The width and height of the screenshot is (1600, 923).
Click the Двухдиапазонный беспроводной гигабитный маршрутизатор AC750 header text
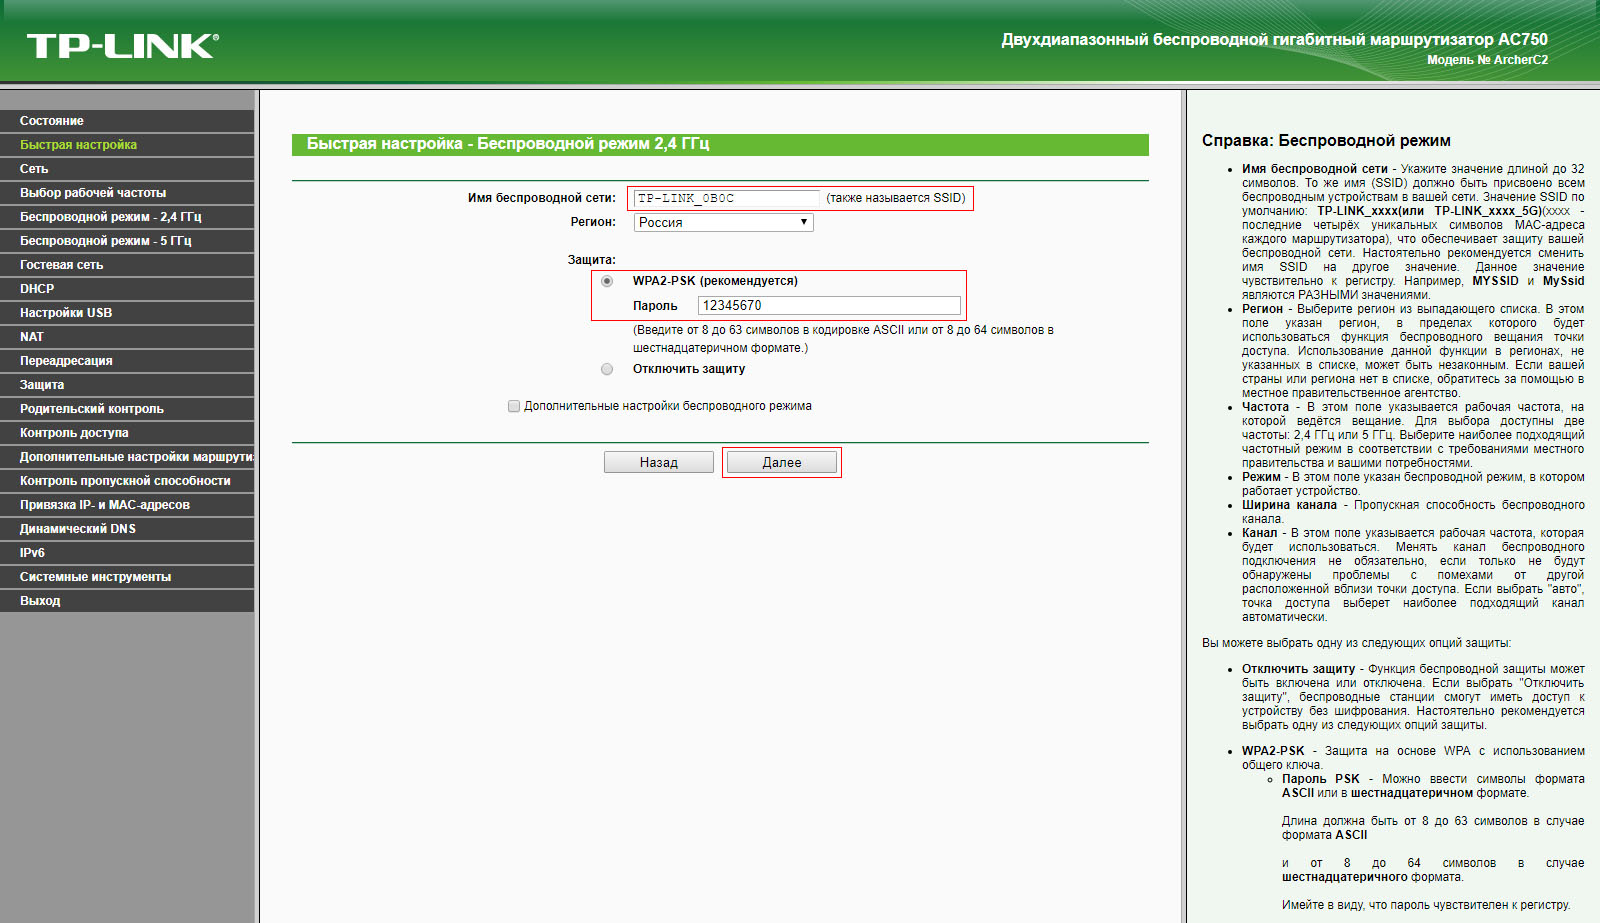click(x=1275, y=40)
